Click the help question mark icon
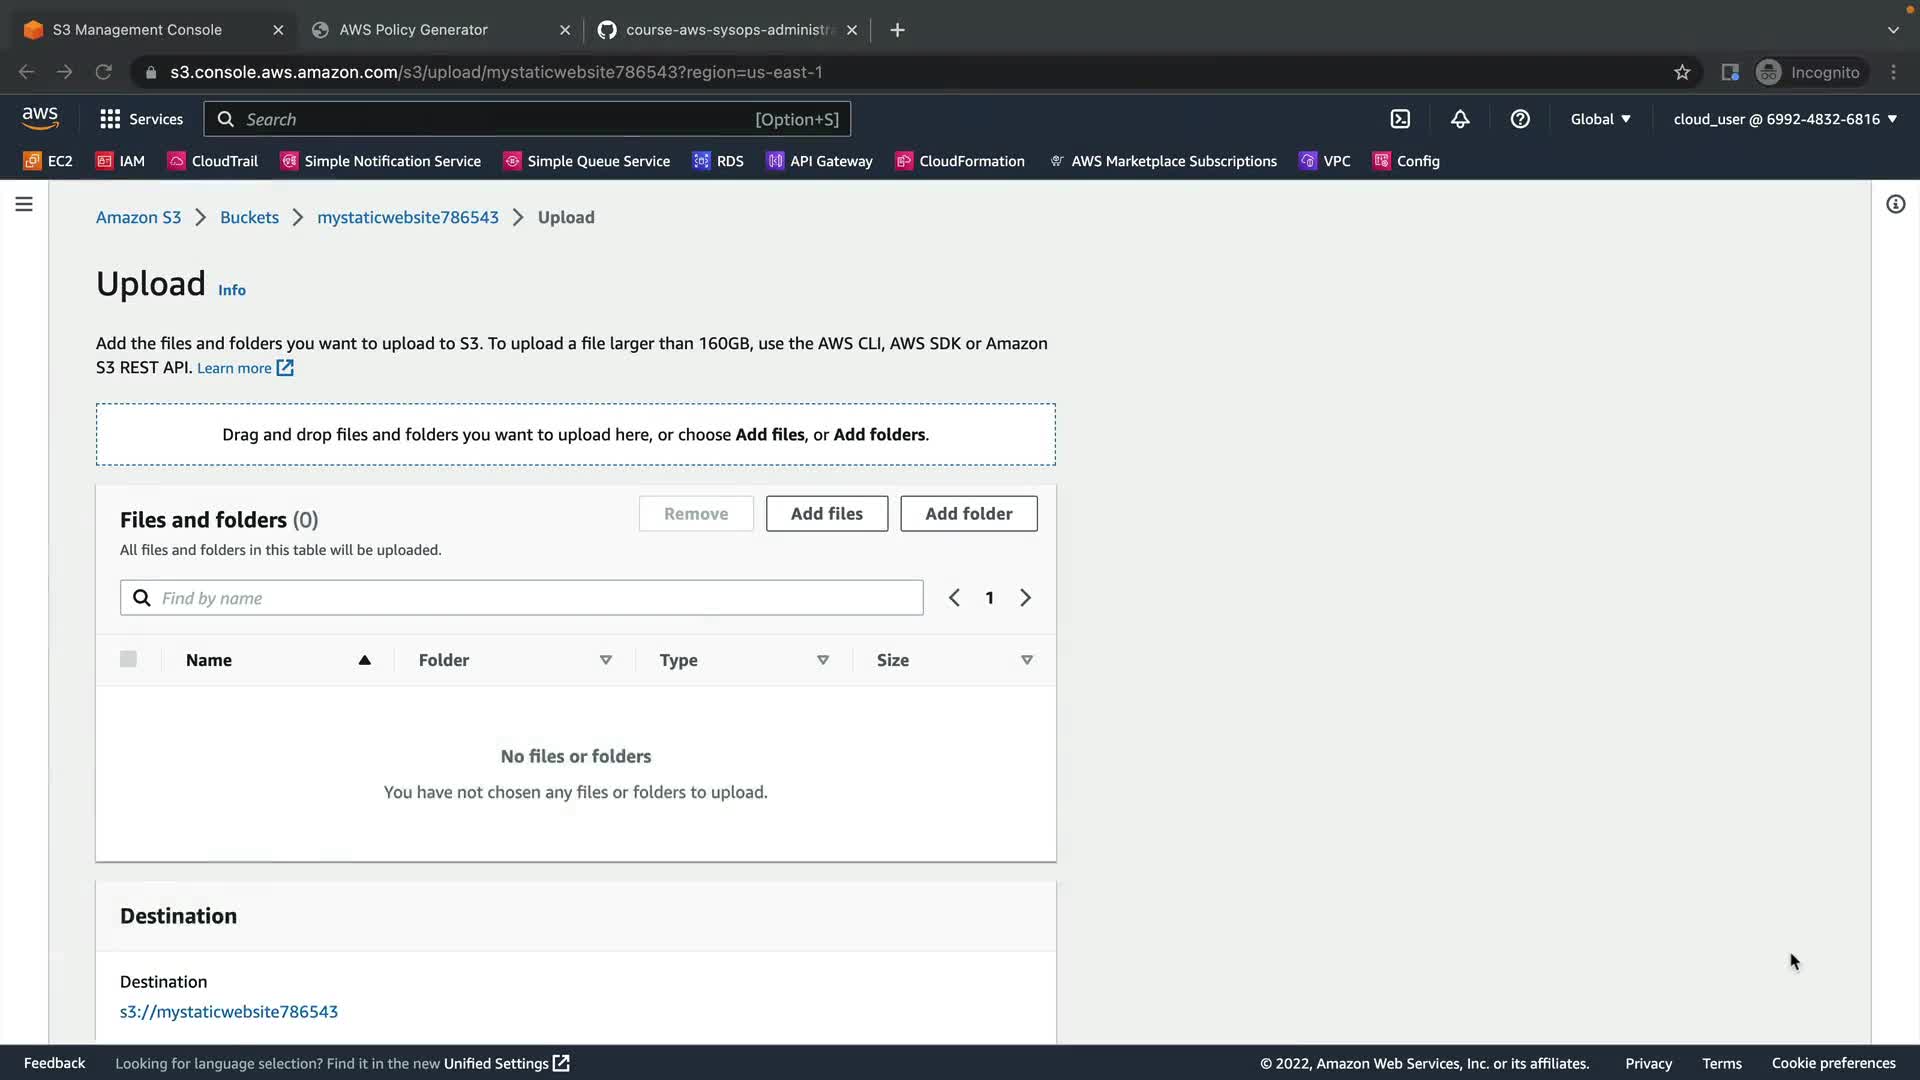 (1520, 119)
